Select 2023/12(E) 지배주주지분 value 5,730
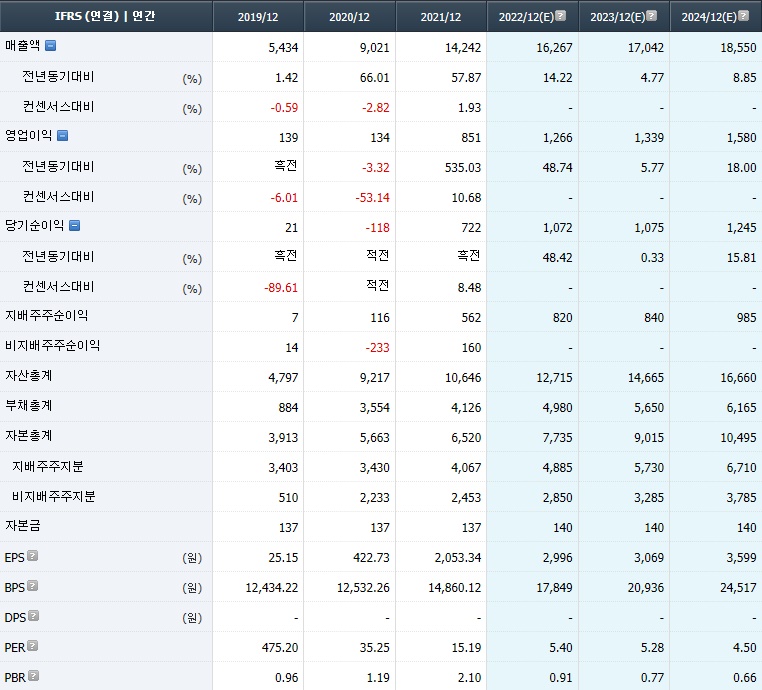 point(649,468)
